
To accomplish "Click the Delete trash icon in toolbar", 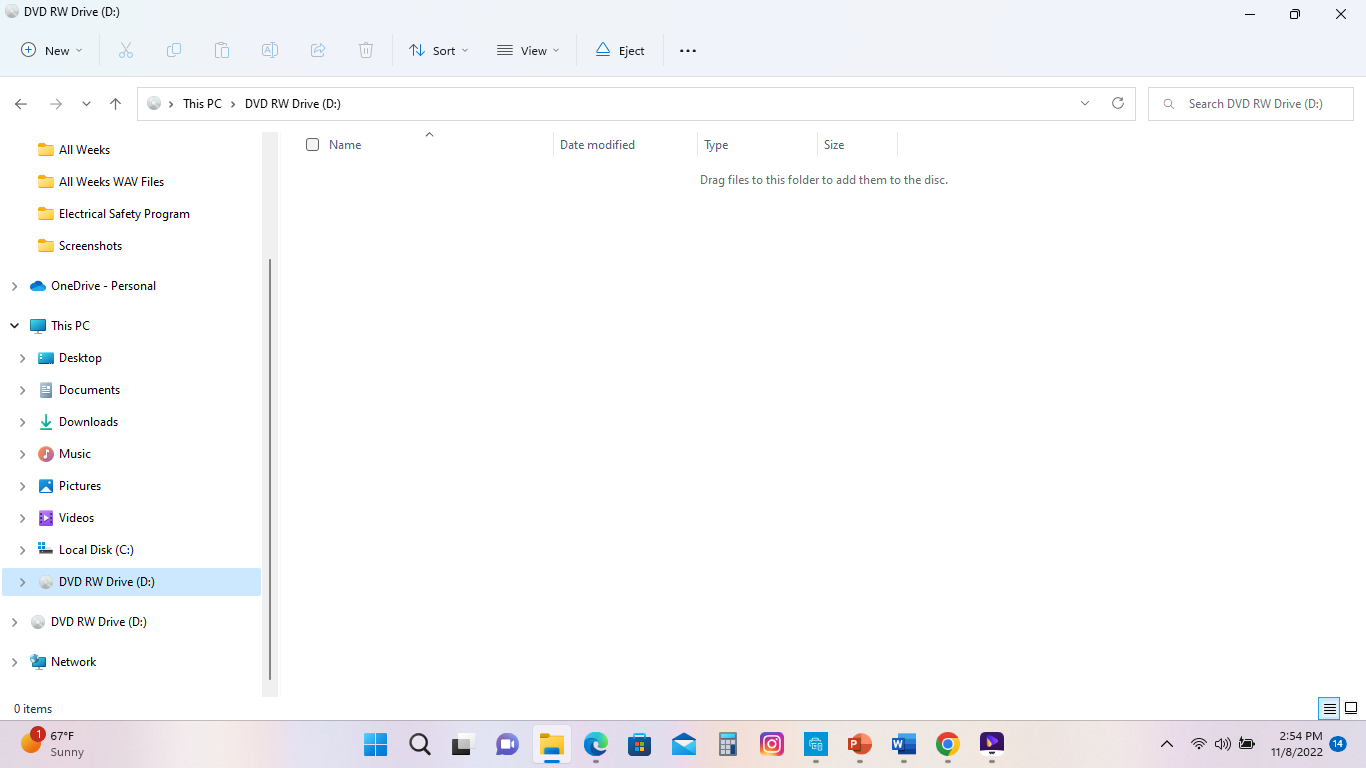I will click(366, 51).
